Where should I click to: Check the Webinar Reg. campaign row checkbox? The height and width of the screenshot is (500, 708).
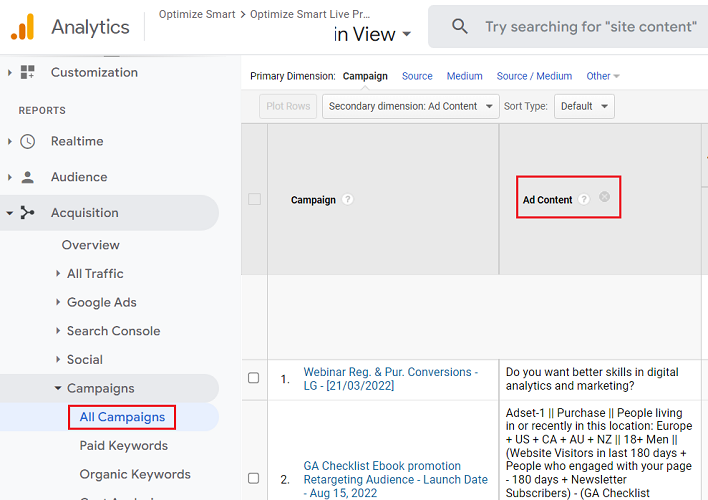tap(254, 378)
